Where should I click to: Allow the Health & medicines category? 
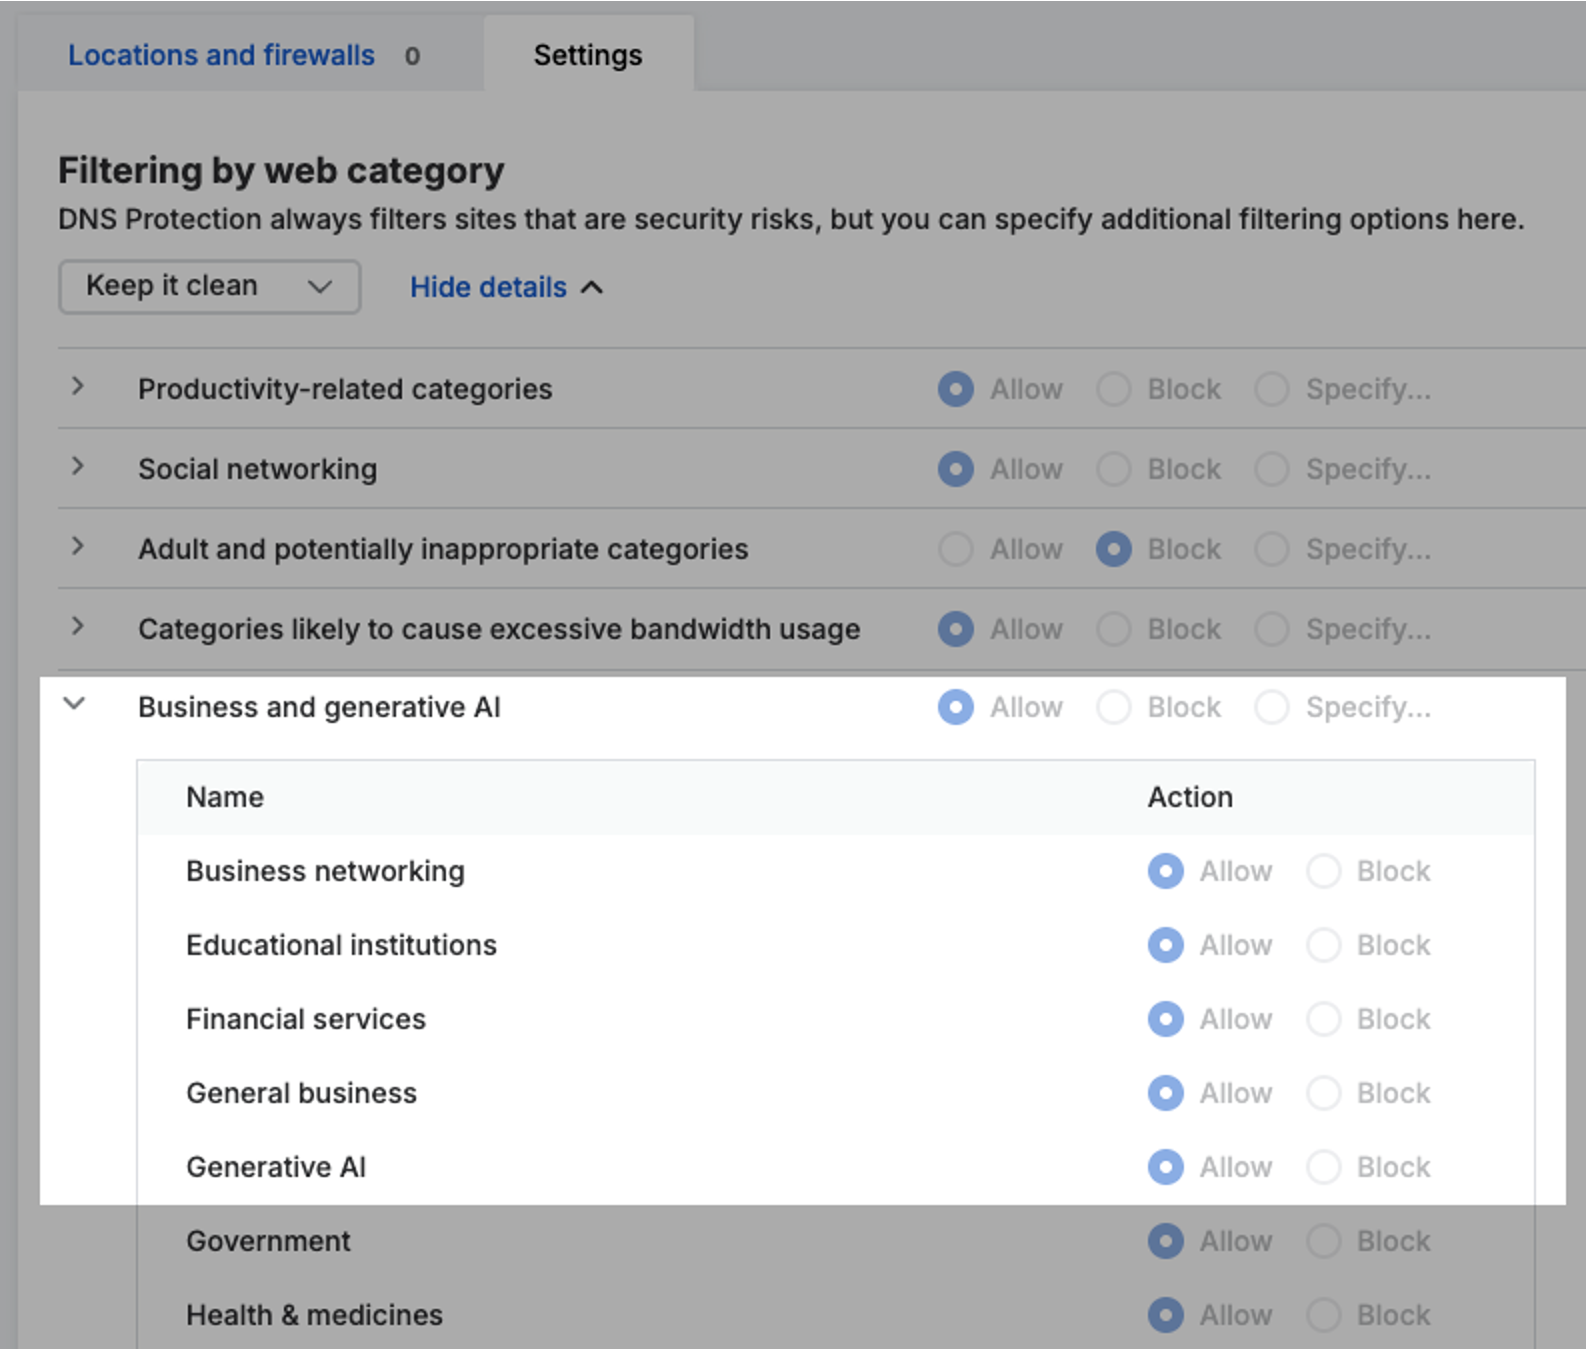[x=1165, y=1315]
